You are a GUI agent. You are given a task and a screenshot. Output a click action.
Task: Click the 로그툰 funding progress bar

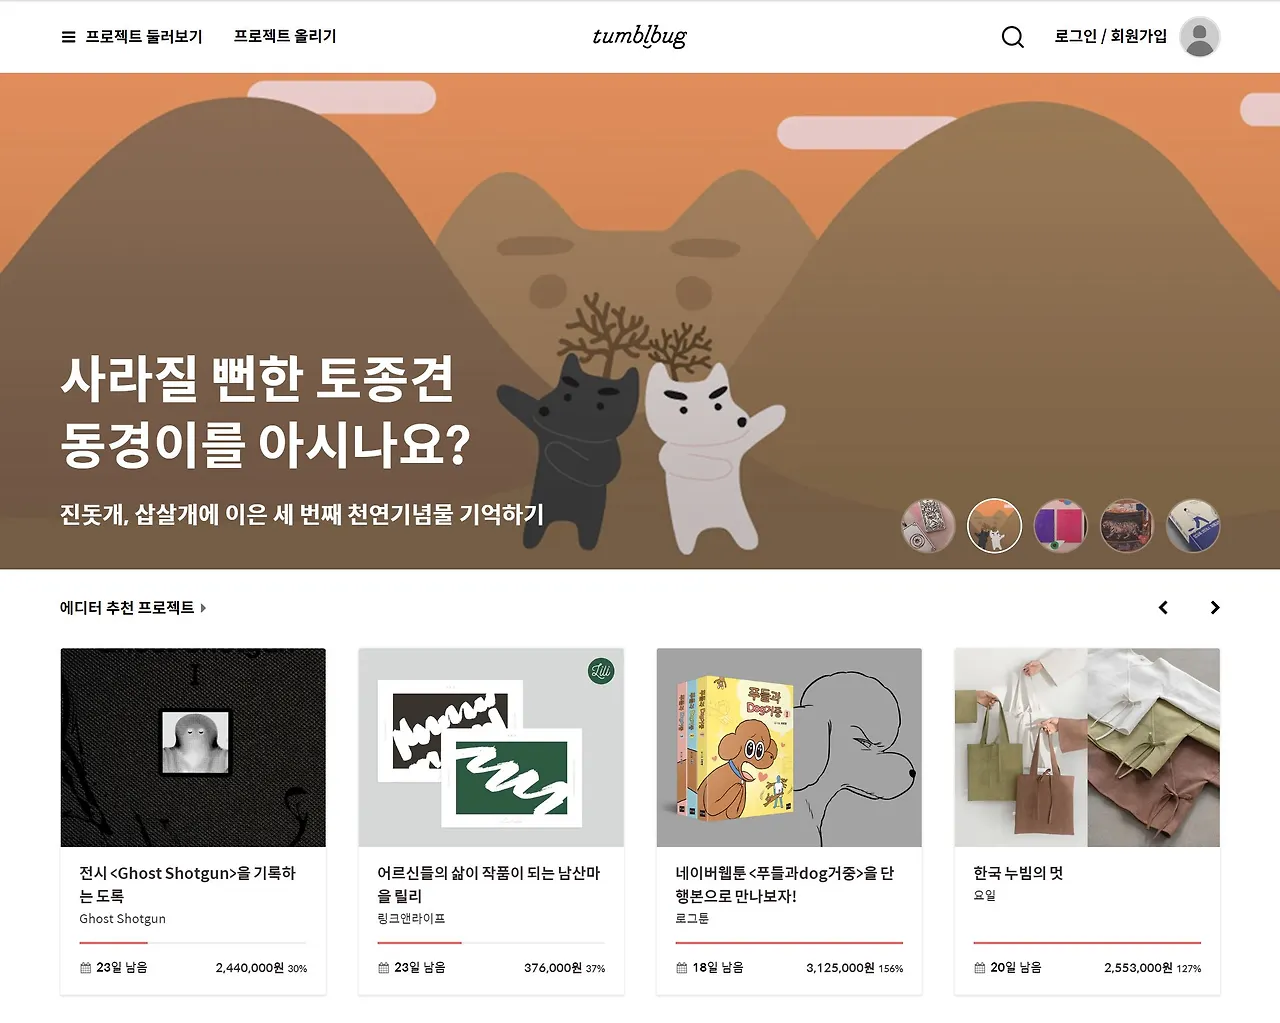coord(789,942)
